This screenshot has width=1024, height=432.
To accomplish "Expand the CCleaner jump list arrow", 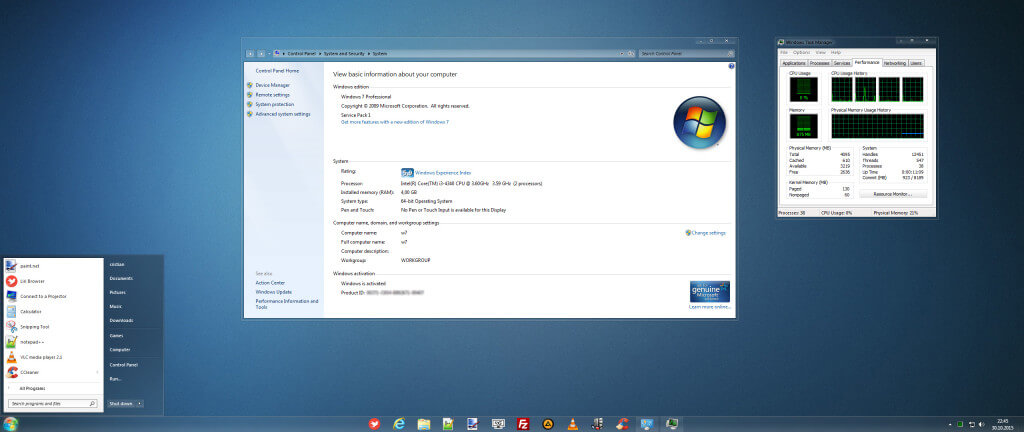I will [x=97, y=371].
